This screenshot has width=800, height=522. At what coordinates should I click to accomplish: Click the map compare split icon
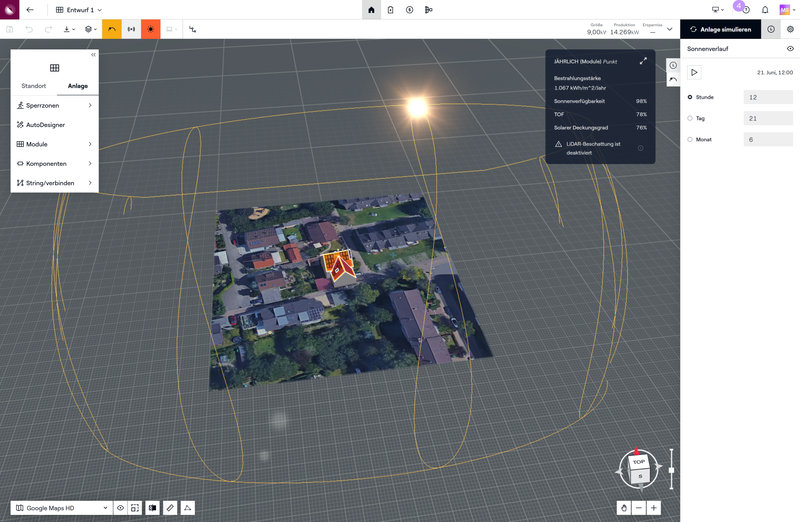pyautogui.click(x=153, y=508)
